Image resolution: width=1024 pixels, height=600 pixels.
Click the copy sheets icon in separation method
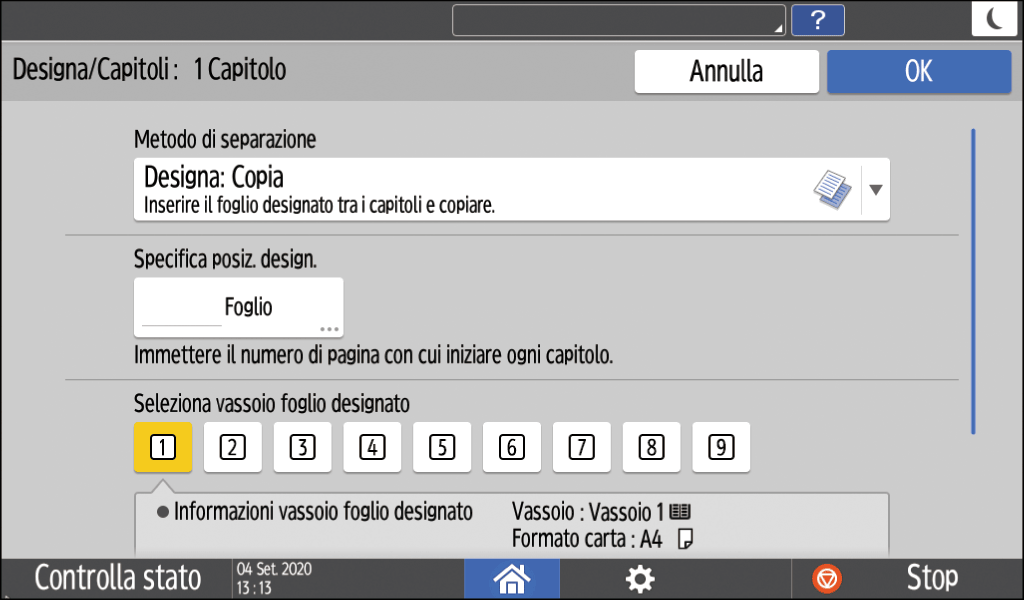833,187
